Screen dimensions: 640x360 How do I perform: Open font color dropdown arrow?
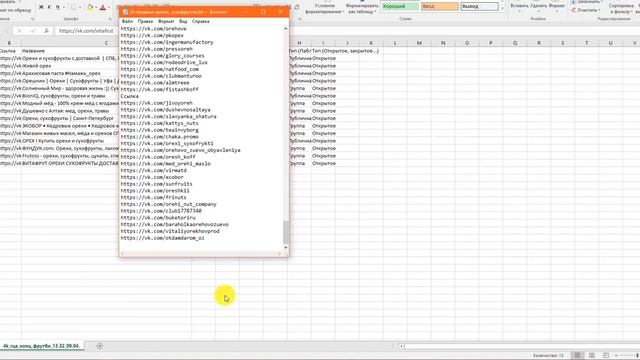108,7
